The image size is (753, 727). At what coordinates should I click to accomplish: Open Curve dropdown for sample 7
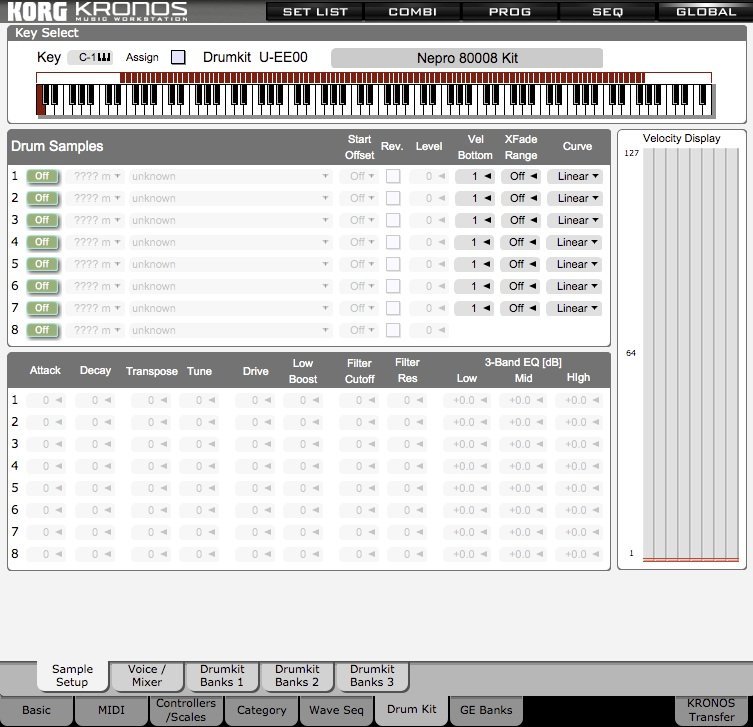574,308
